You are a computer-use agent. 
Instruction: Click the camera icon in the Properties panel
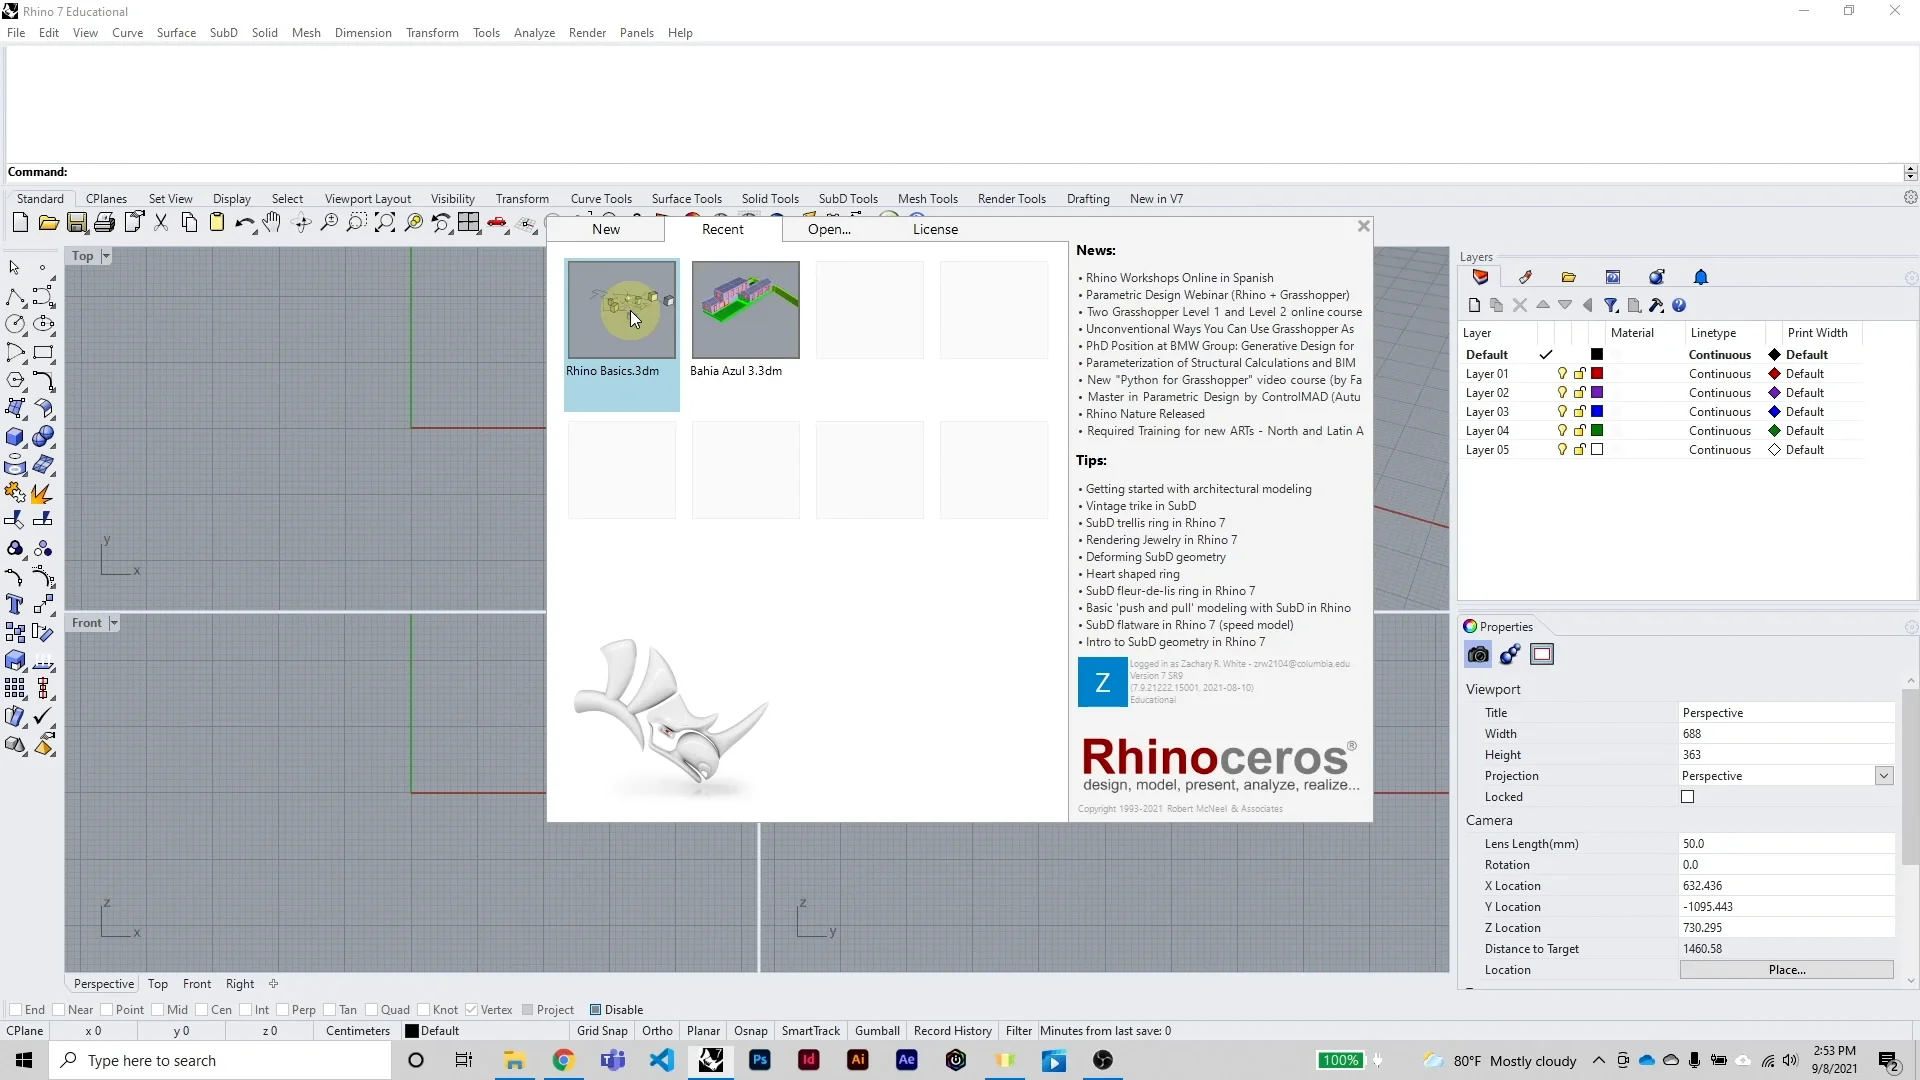pos(1477,655)
